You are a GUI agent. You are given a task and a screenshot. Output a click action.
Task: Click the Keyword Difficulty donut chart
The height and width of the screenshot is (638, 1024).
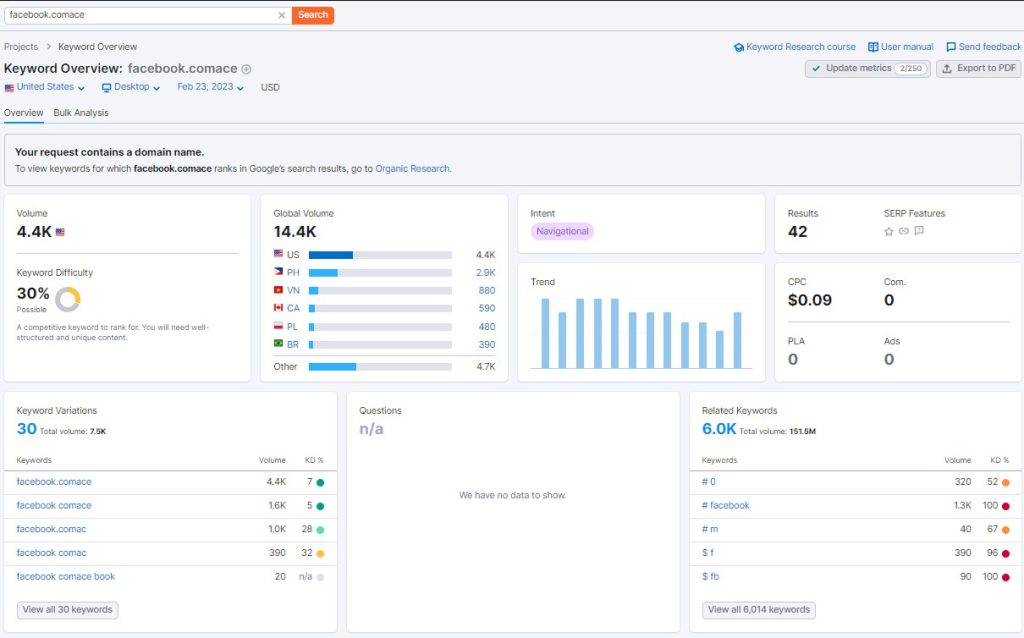point(67,300)
